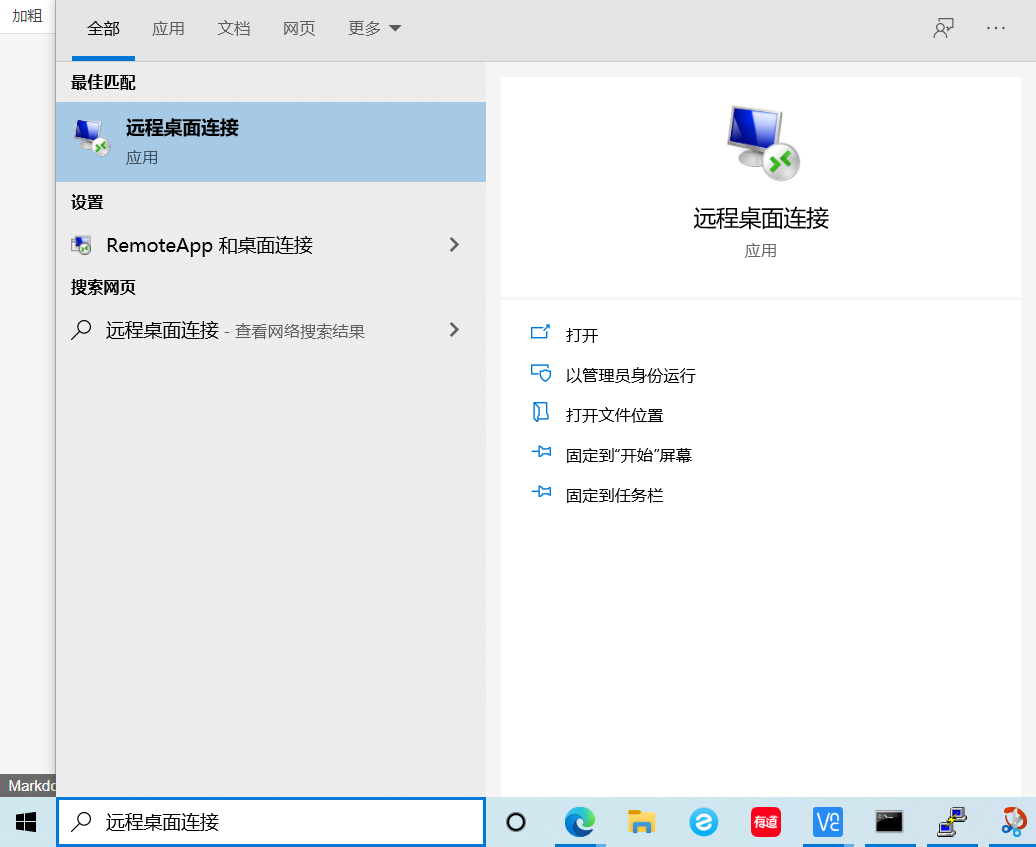Click the search input field with 远程桌面连接
This screenshot has height=847, width=1036.
271,822
